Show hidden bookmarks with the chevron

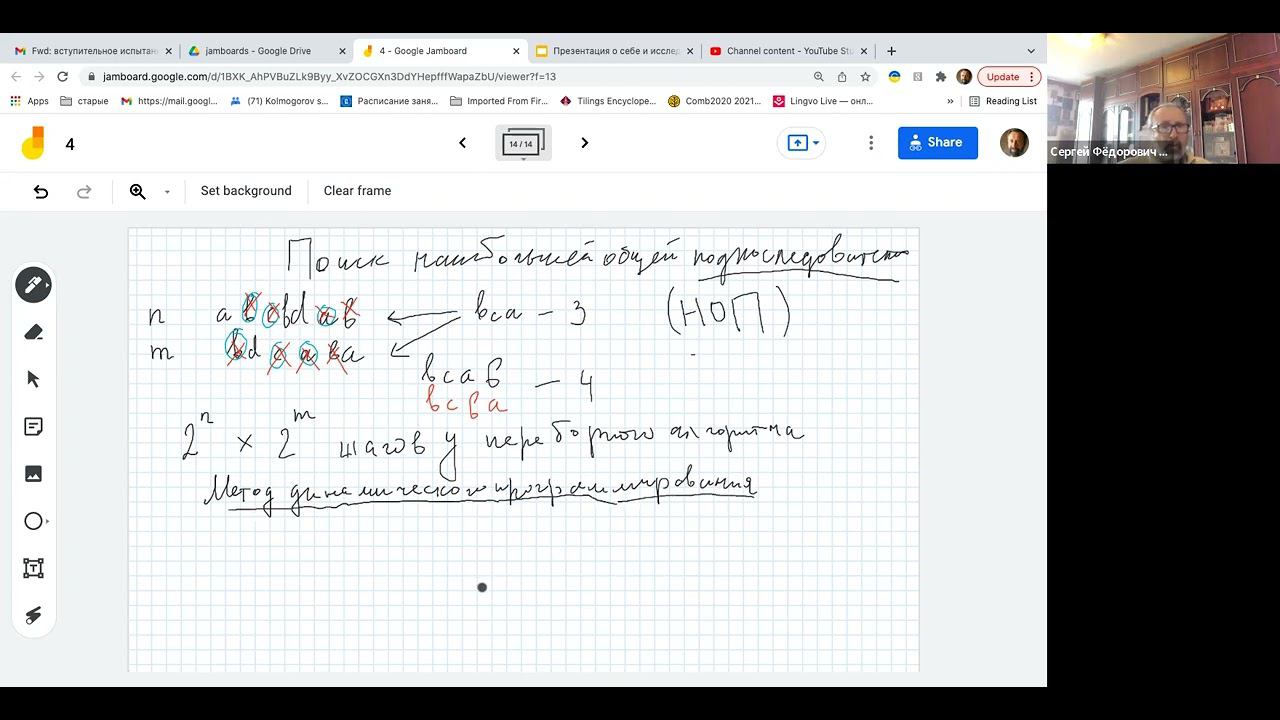click(950, 101)
